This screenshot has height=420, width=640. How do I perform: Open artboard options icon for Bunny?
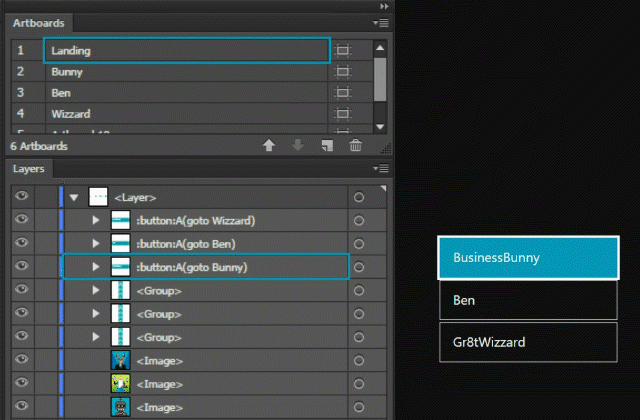point(344,71)
